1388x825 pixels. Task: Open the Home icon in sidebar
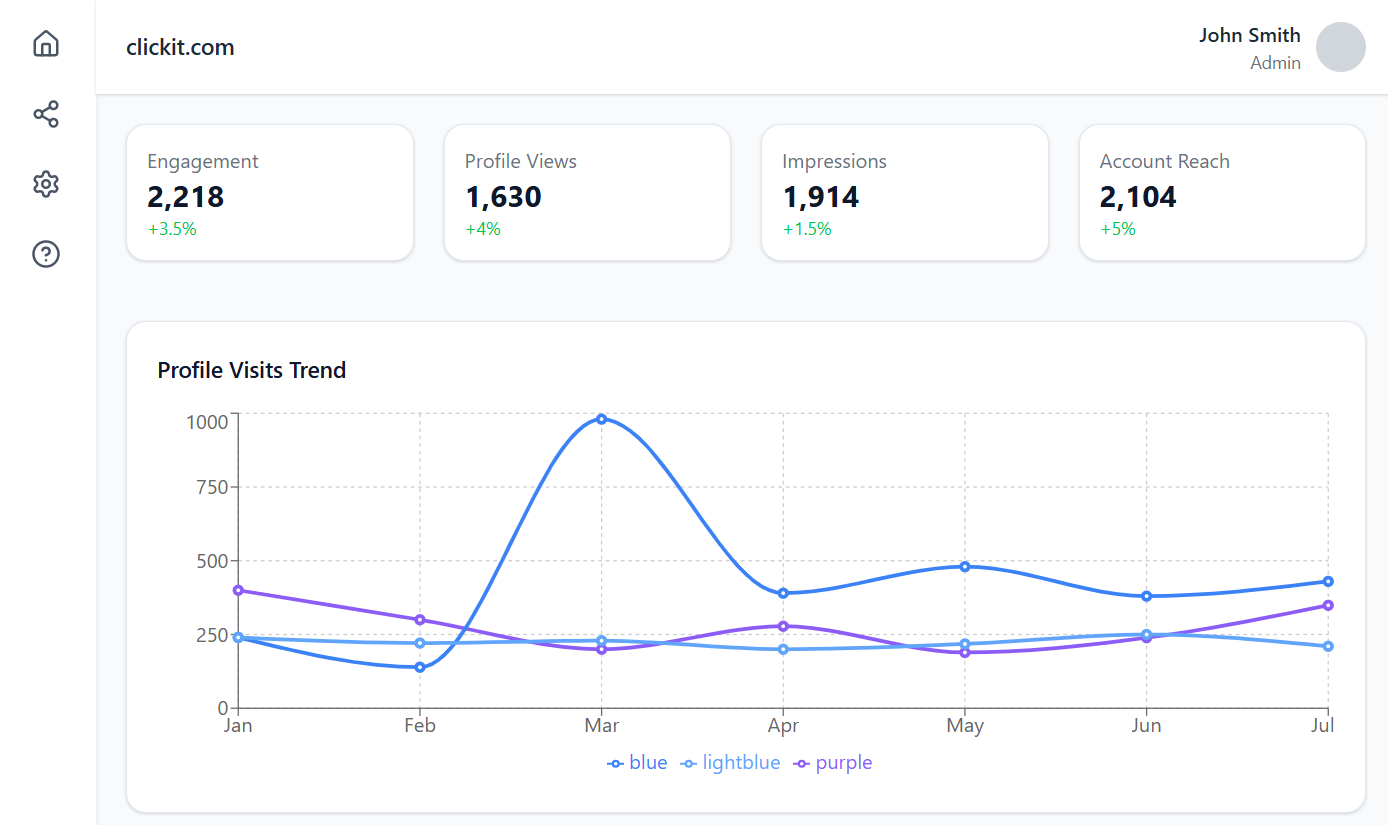(x=46, y=44)
